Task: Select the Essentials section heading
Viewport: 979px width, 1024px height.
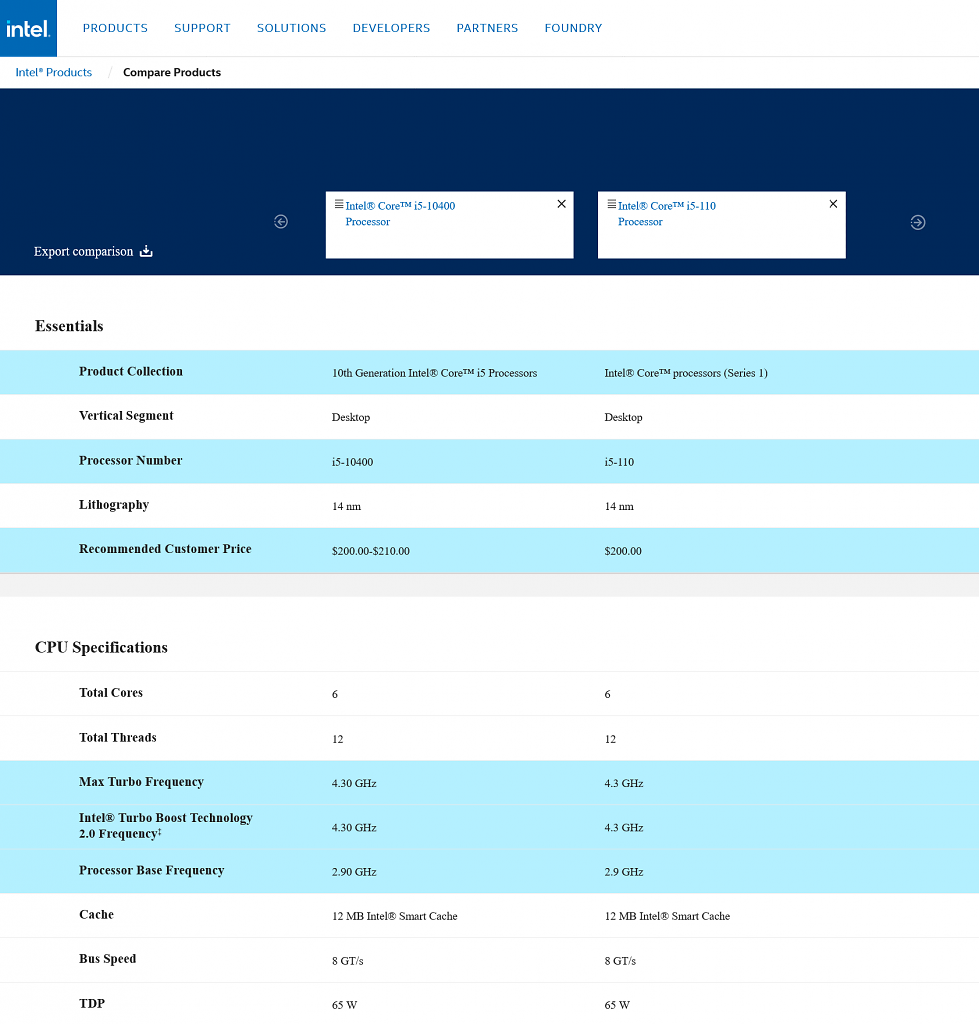Action: (x=69, y=326)
